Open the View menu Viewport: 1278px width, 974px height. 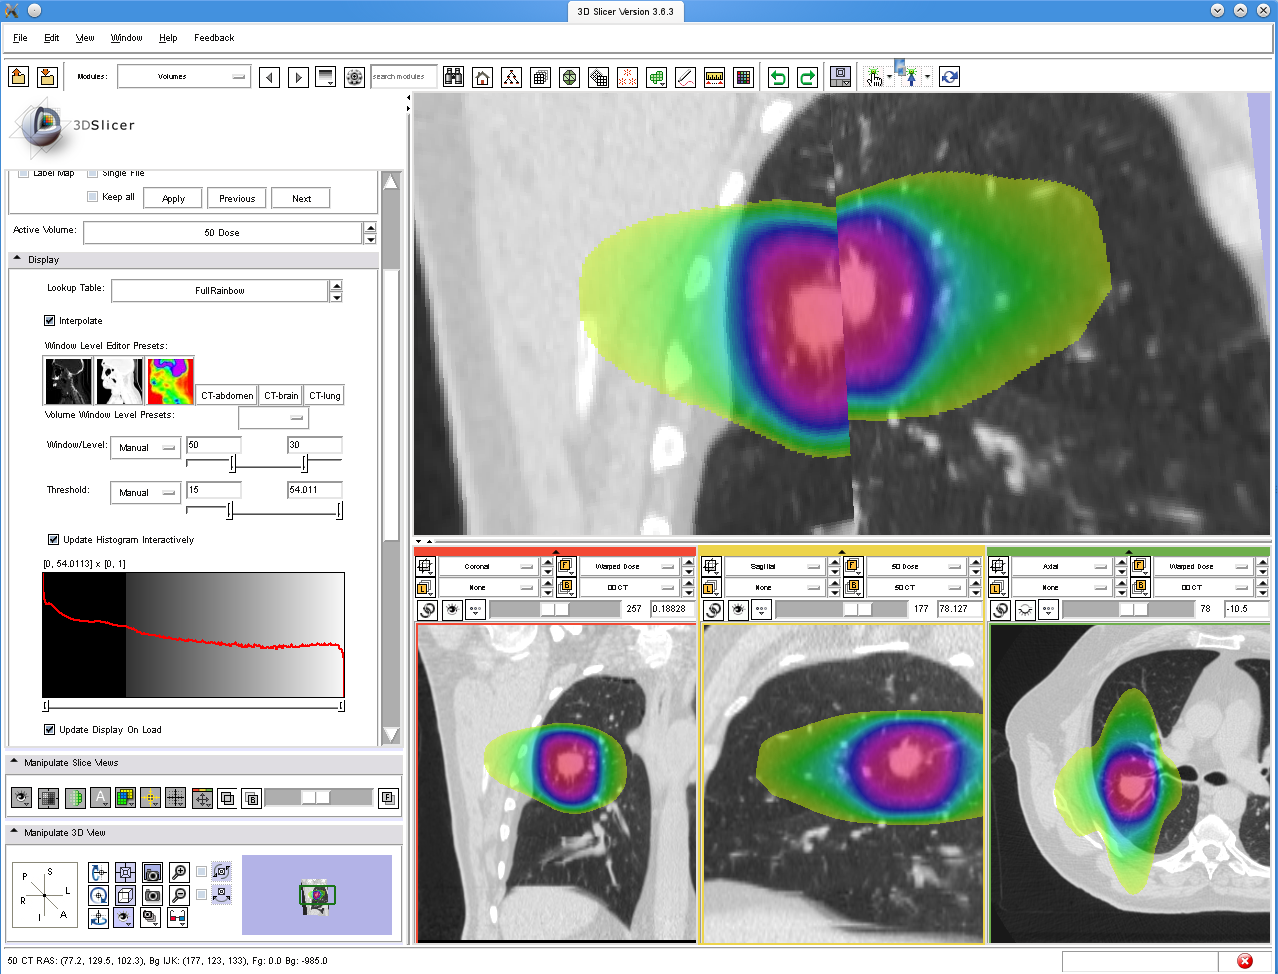pyautogui.click(x=85, y=38)
